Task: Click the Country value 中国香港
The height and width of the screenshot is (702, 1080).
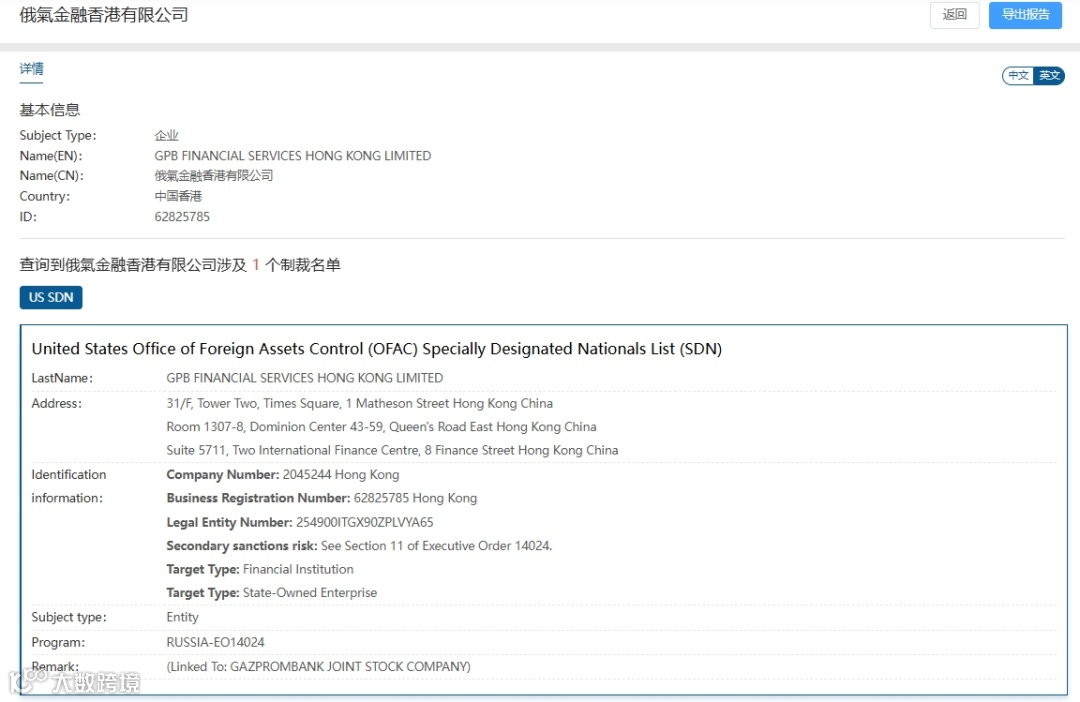Action: 178,196
